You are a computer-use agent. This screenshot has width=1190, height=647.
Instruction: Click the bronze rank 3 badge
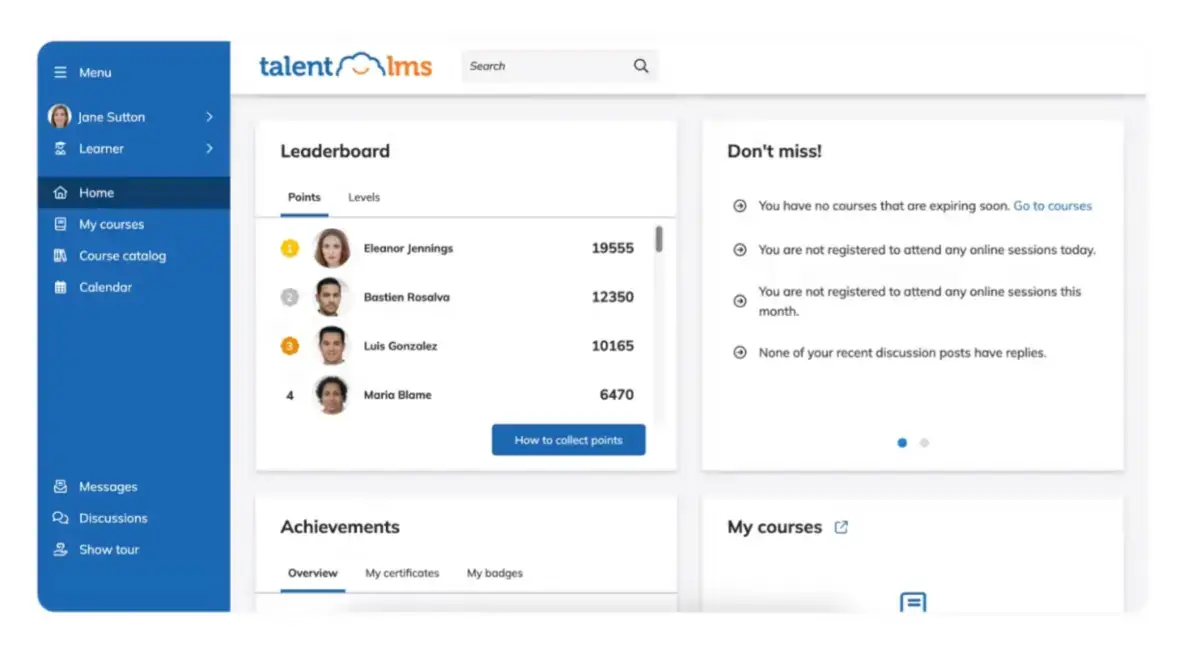pos(289,346)
